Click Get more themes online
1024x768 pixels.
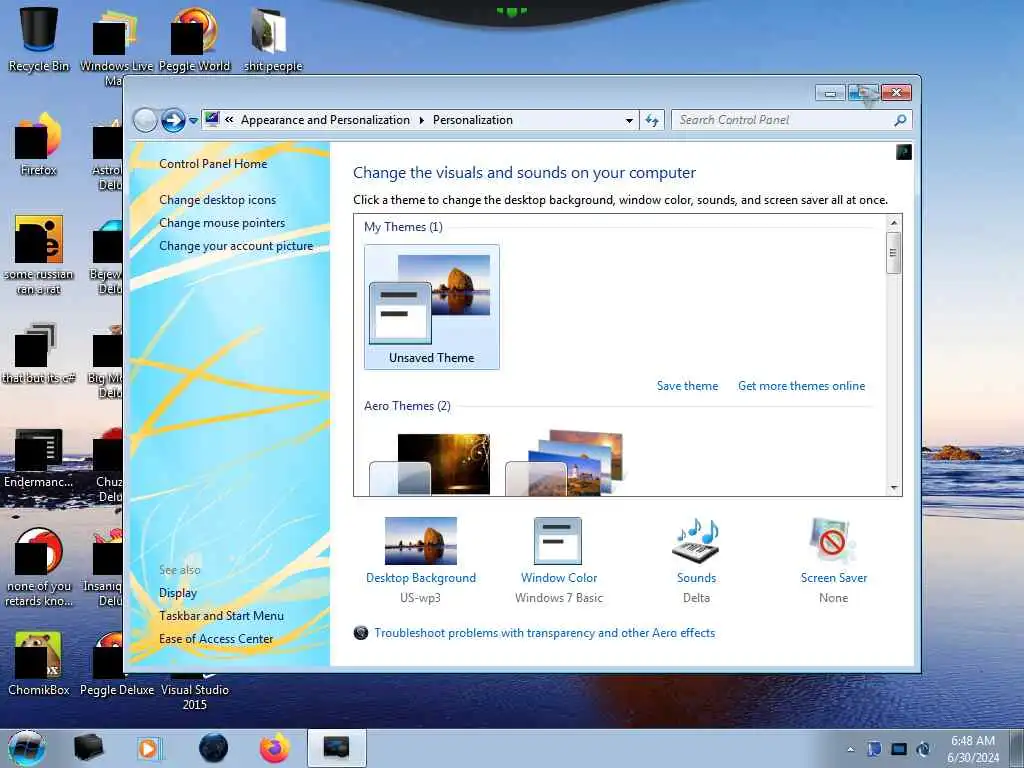(x=801, y=386)
